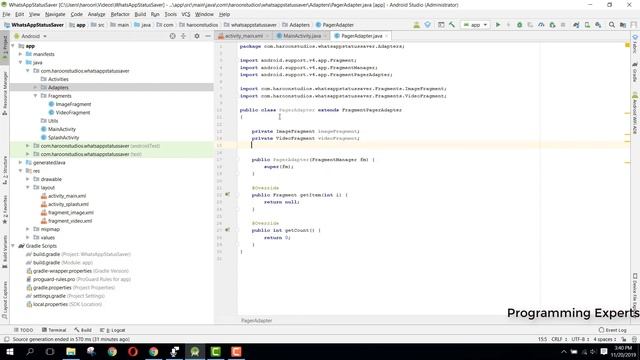Open the Analyze menu
The image size is (640, 360).
point(96,14)
